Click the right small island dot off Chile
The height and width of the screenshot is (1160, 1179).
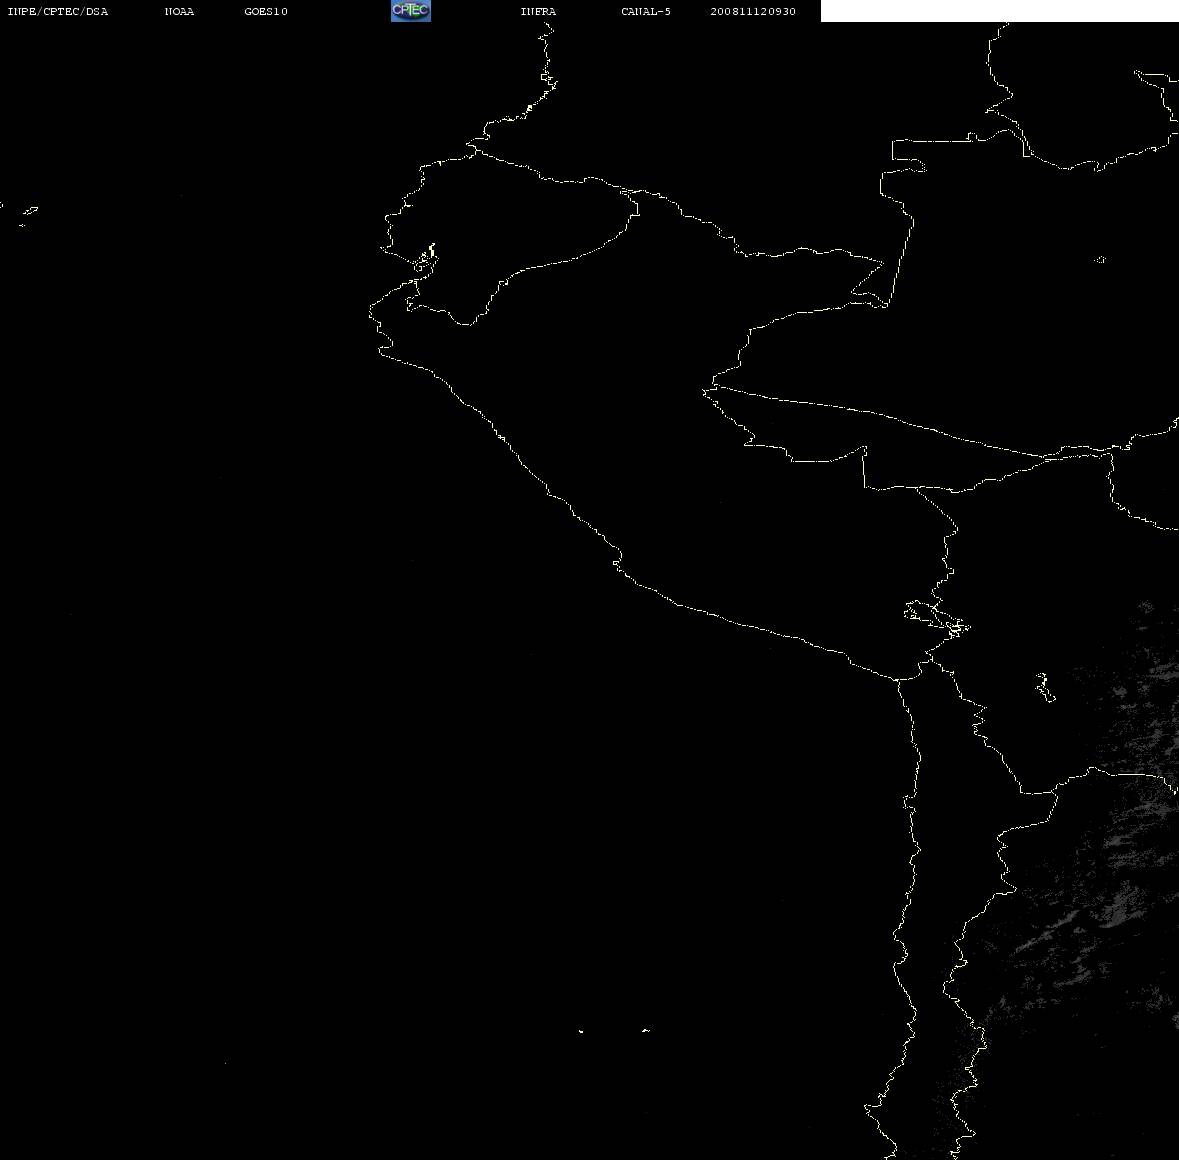[646, 1030]
